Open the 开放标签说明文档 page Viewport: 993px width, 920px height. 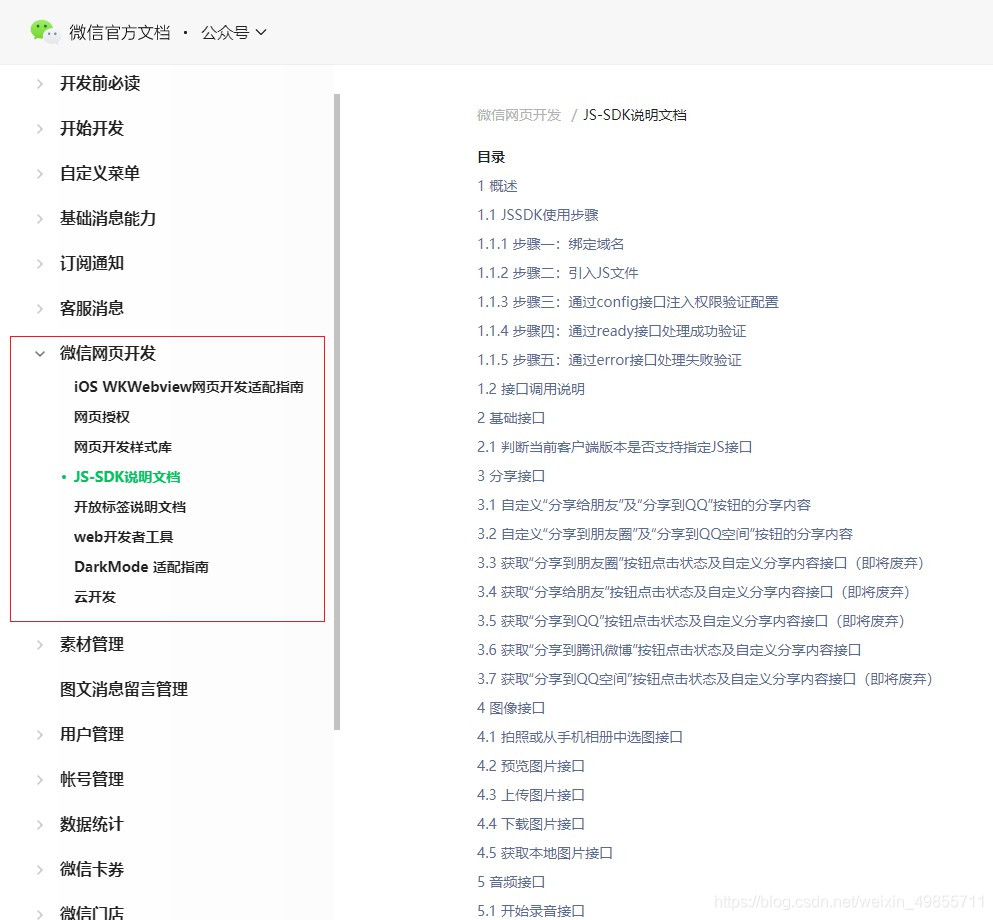130,507
